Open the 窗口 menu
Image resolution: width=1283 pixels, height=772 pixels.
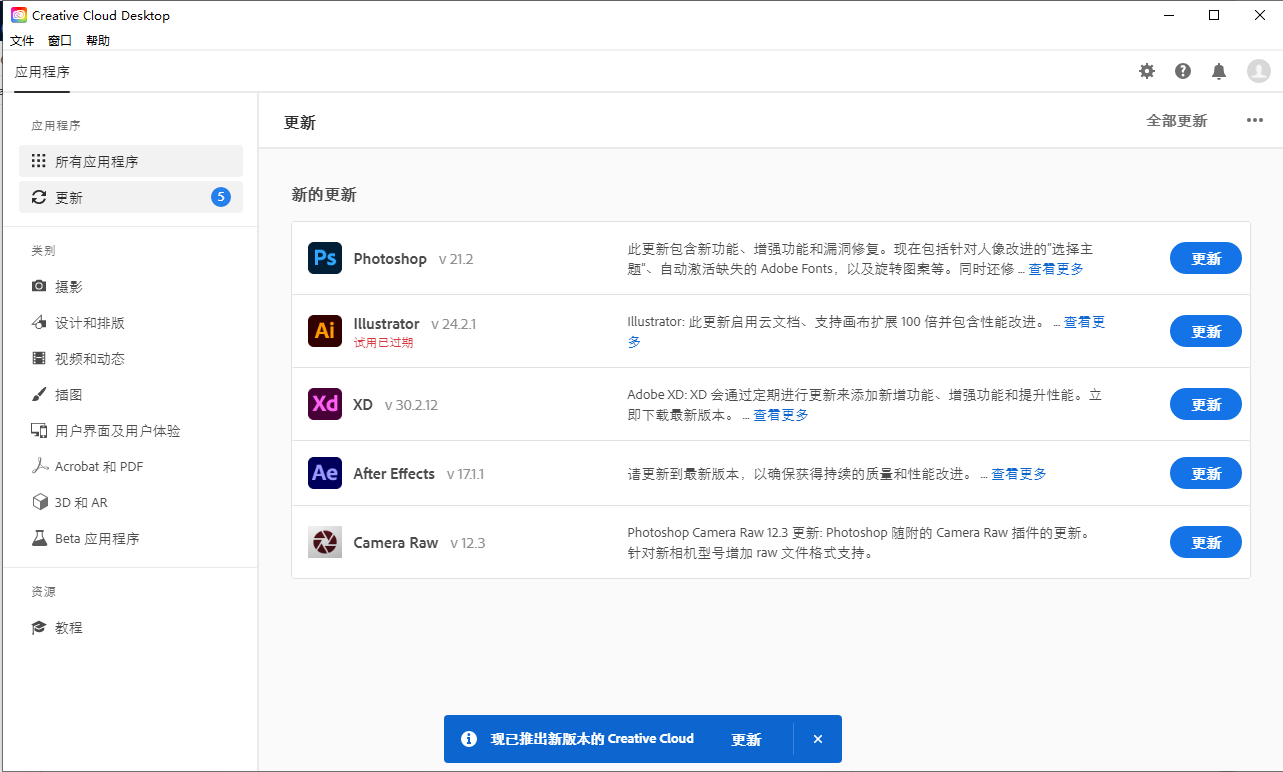pos(60,41)
